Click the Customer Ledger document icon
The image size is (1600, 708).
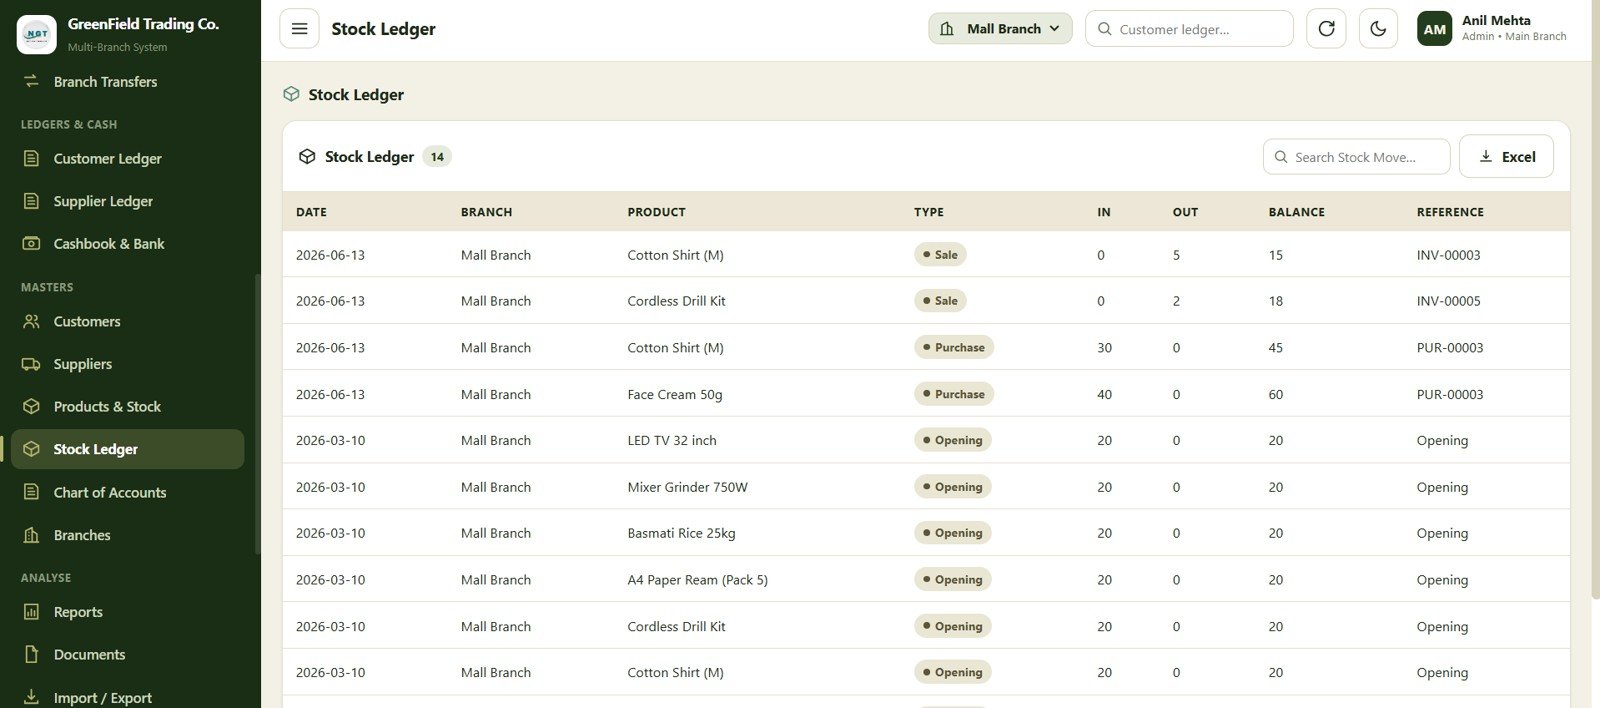[x=32, y=158]
